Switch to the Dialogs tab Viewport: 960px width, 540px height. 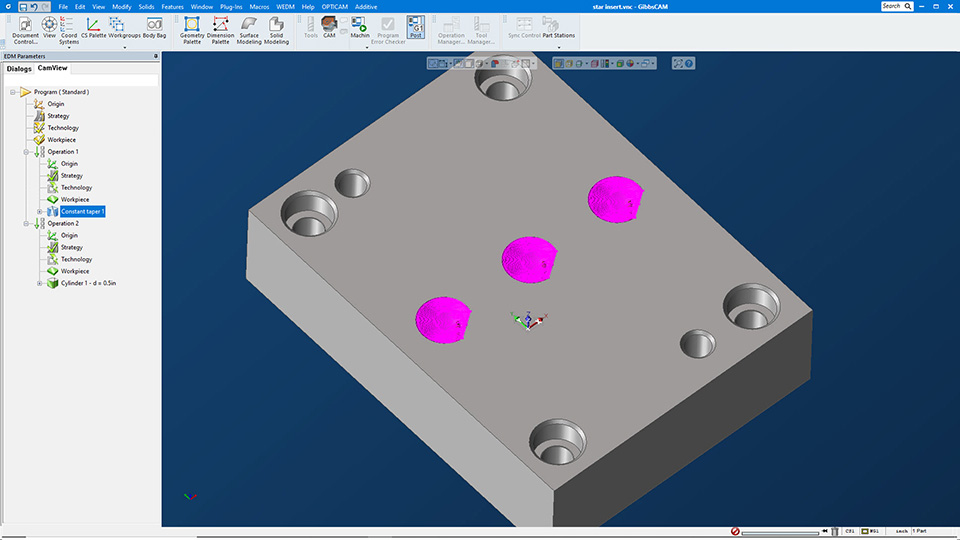coord(18,68)
